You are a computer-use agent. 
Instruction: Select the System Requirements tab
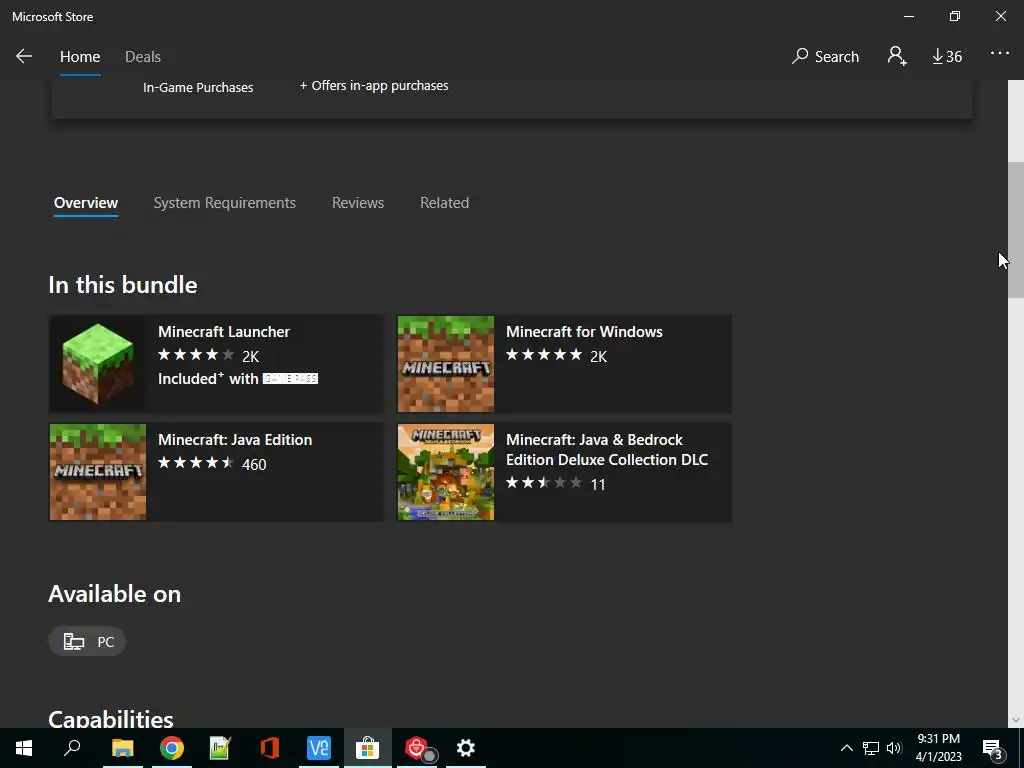[225, 203]
